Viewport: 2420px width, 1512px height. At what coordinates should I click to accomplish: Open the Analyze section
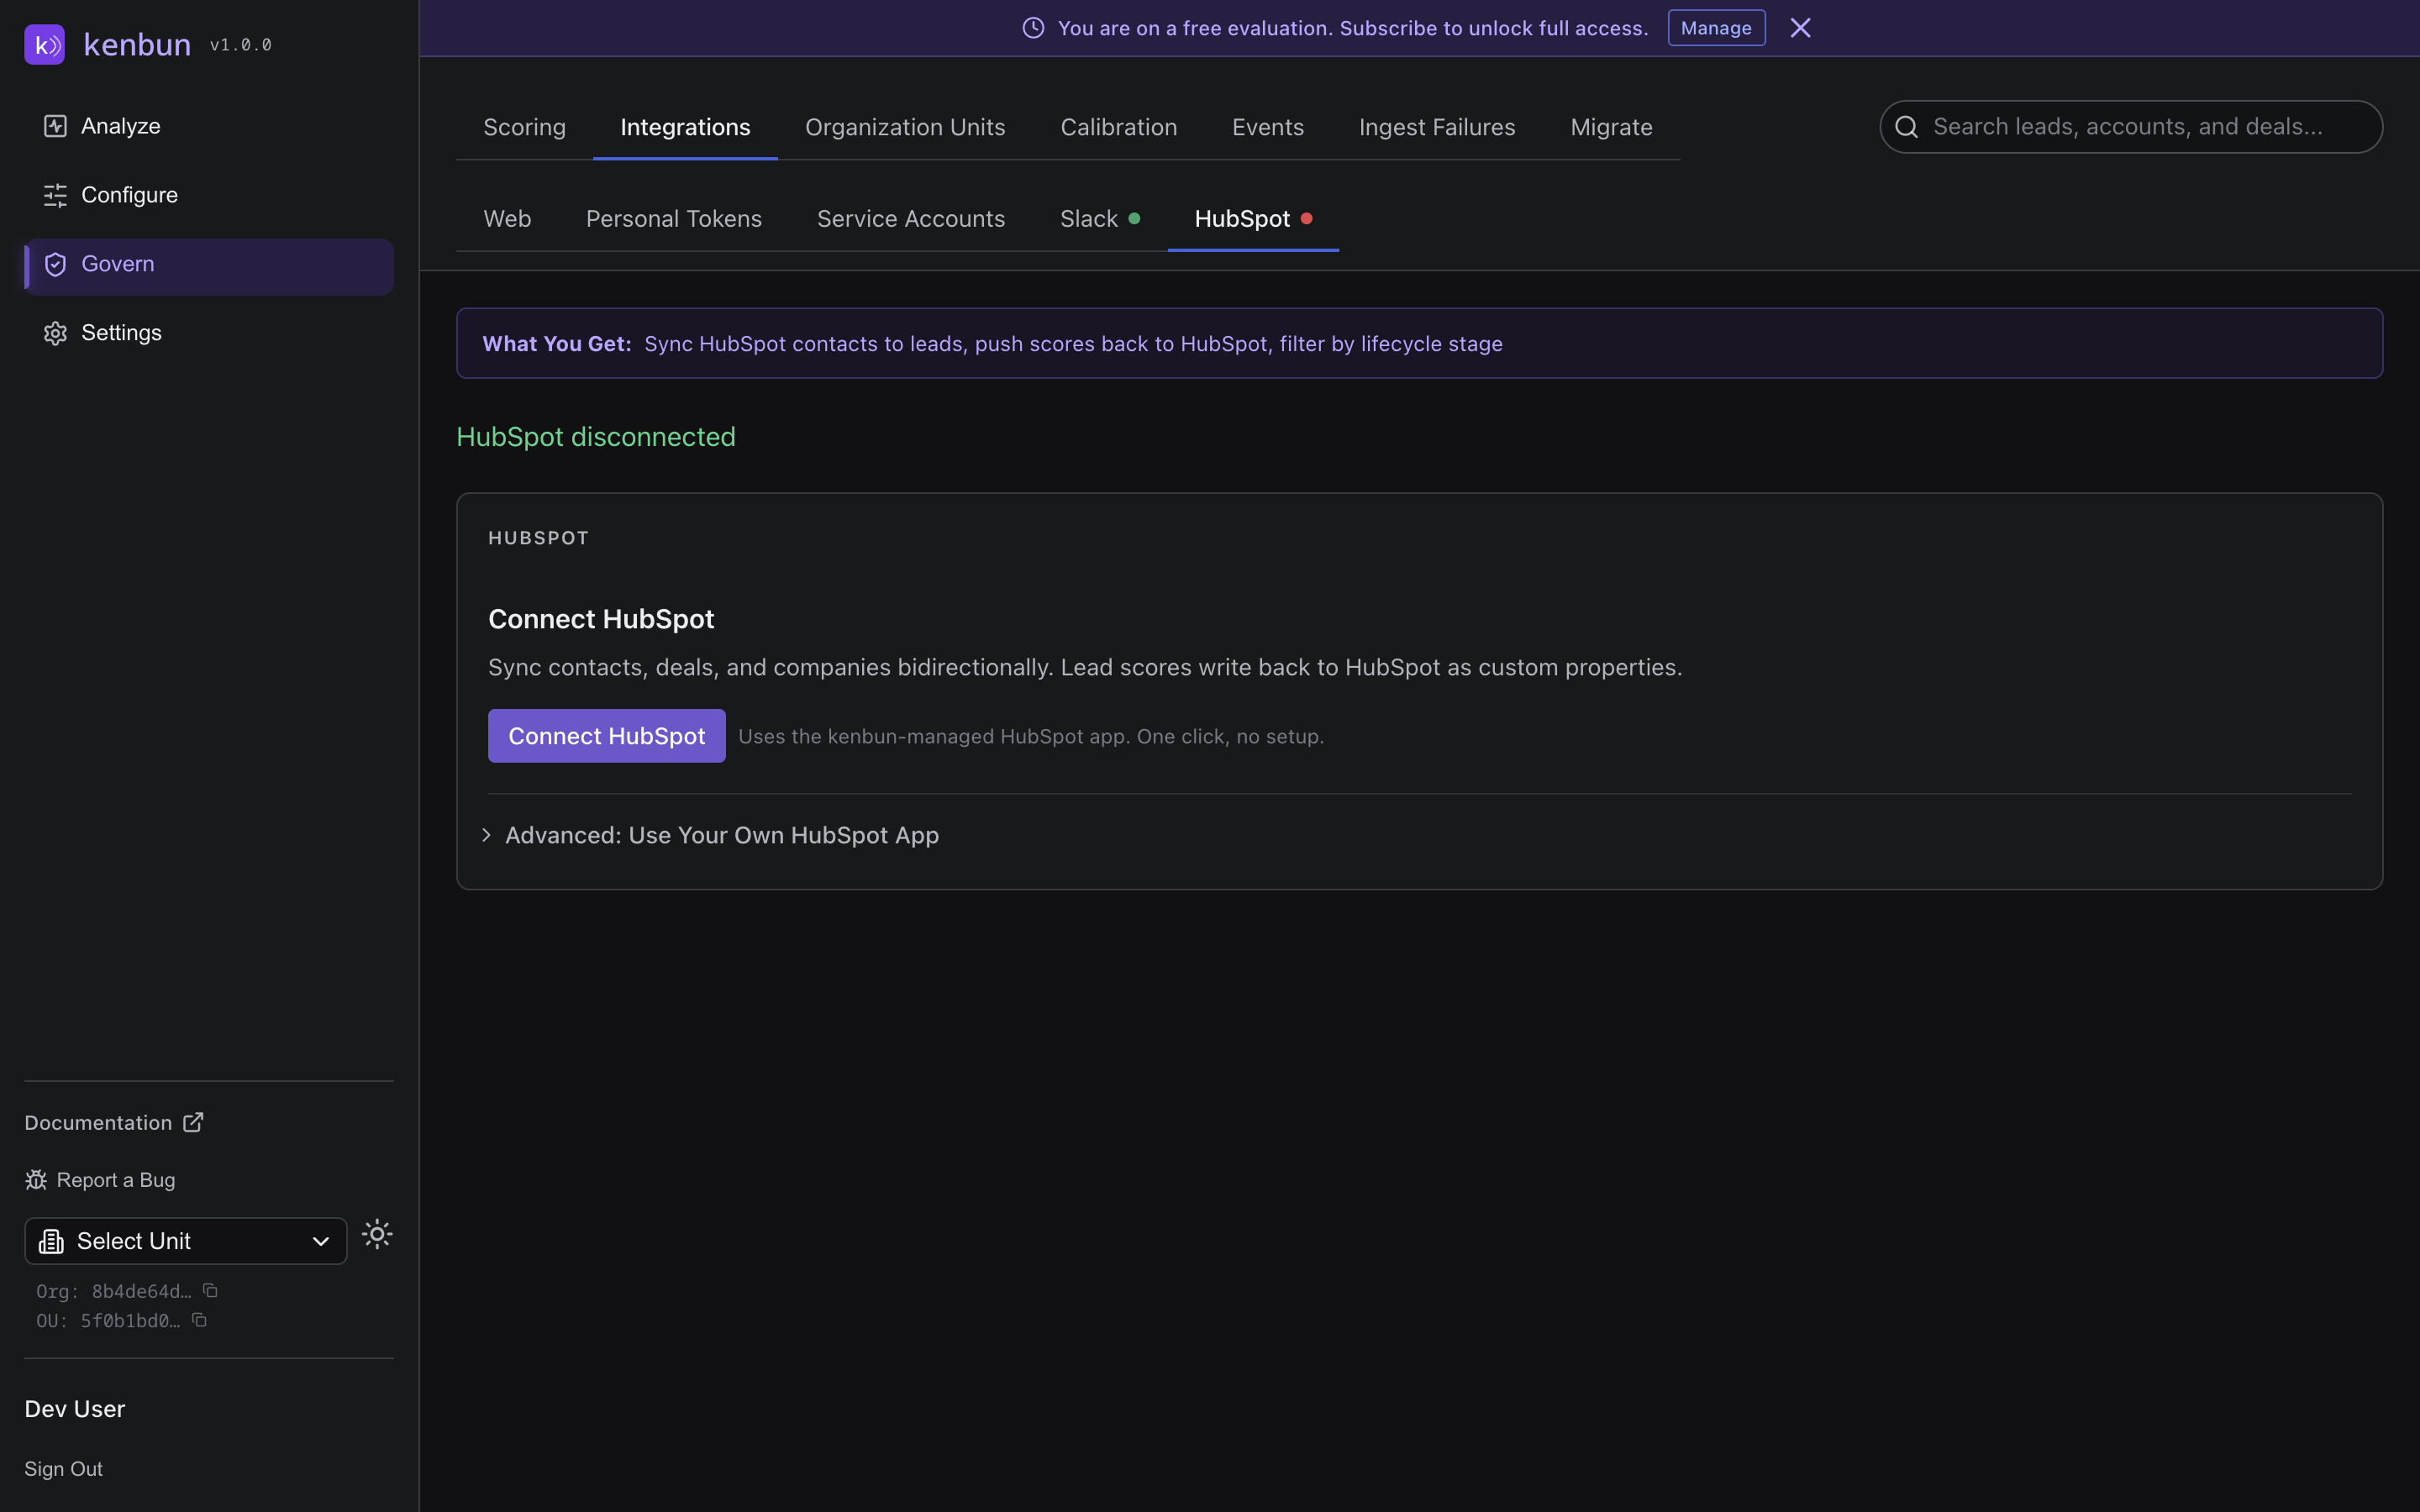[208, 126]
